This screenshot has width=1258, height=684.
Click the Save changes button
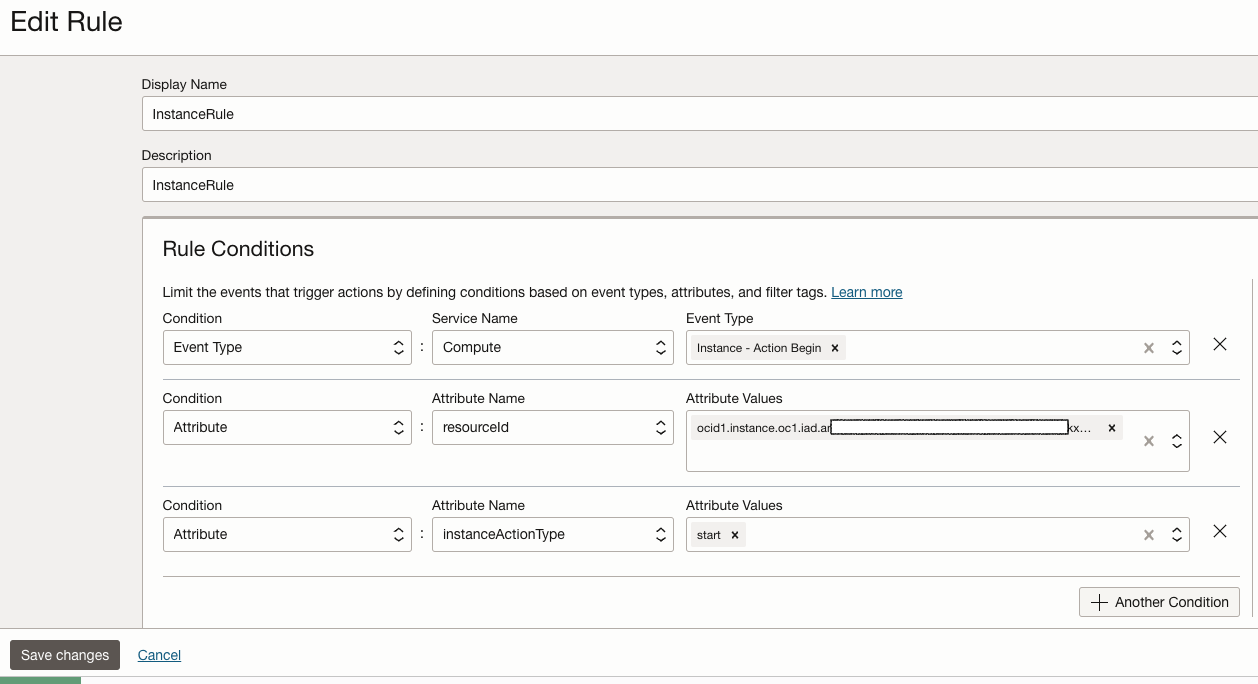coord(65,655)
